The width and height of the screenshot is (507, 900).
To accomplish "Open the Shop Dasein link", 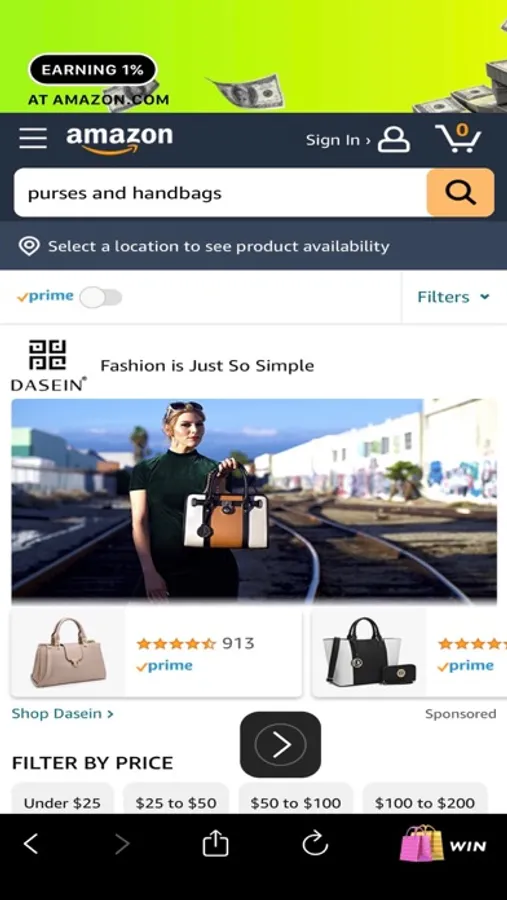I will pos(63,713).
